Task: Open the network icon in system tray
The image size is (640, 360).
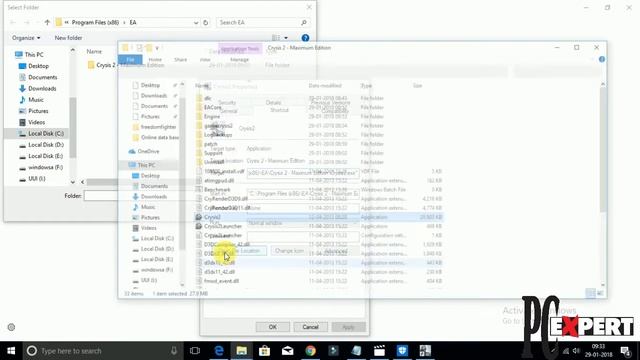Action: tap(566, 351)
